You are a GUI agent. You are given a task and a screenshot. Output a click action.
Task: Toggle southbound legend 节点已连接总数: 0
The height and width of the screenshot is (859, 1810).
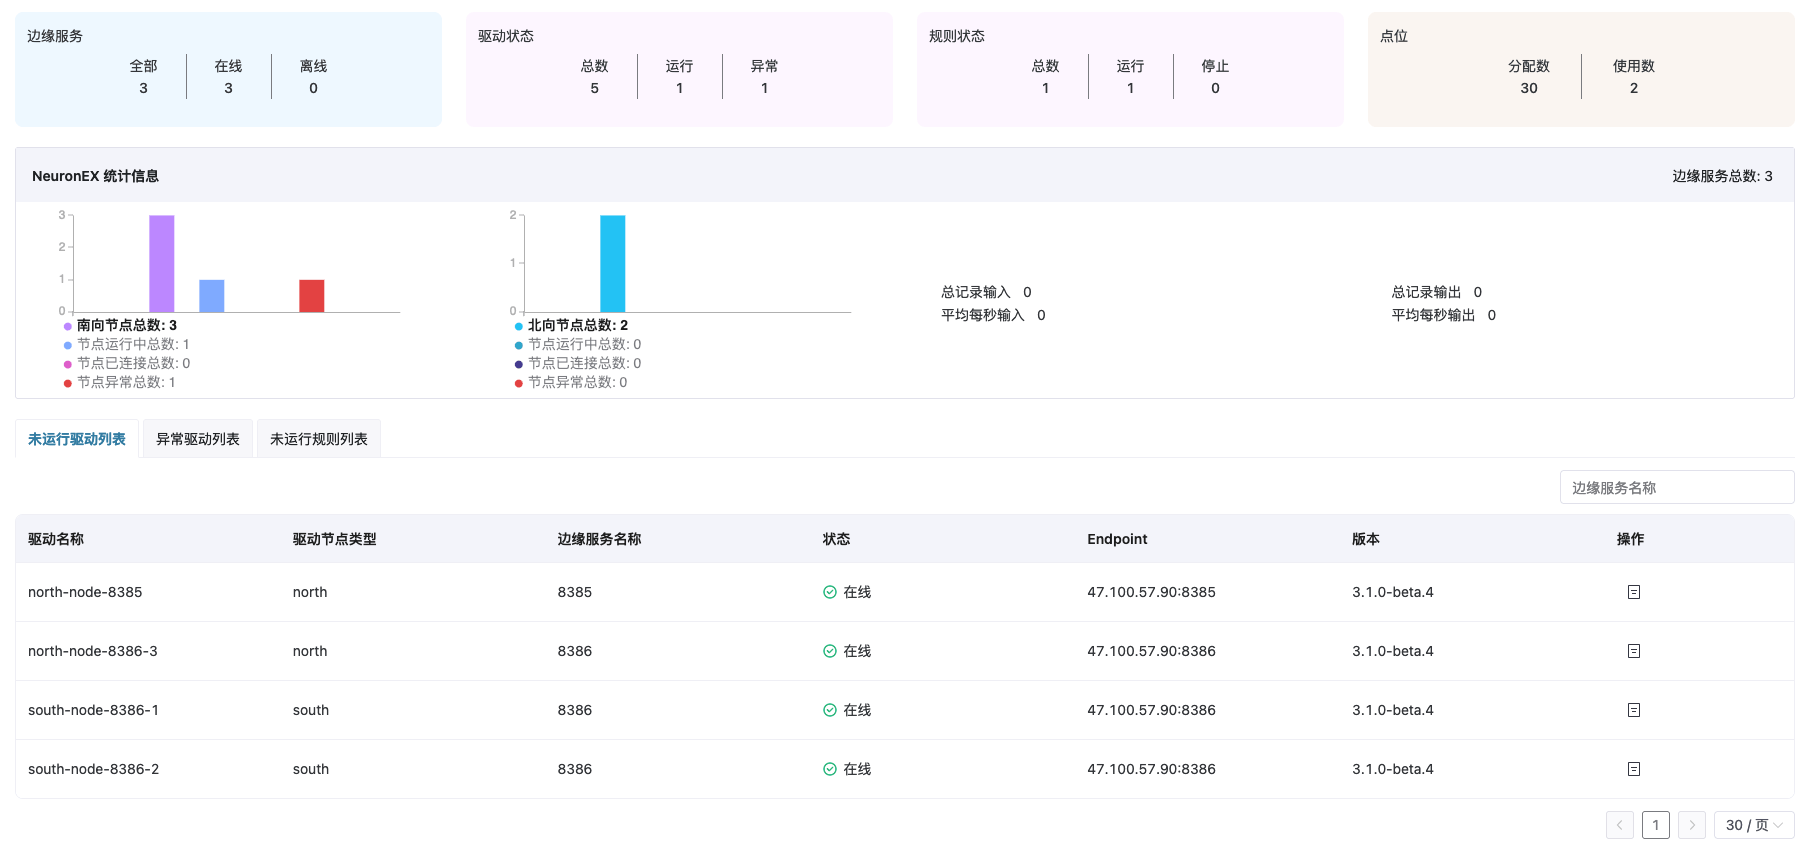click(x=126, y=363)
